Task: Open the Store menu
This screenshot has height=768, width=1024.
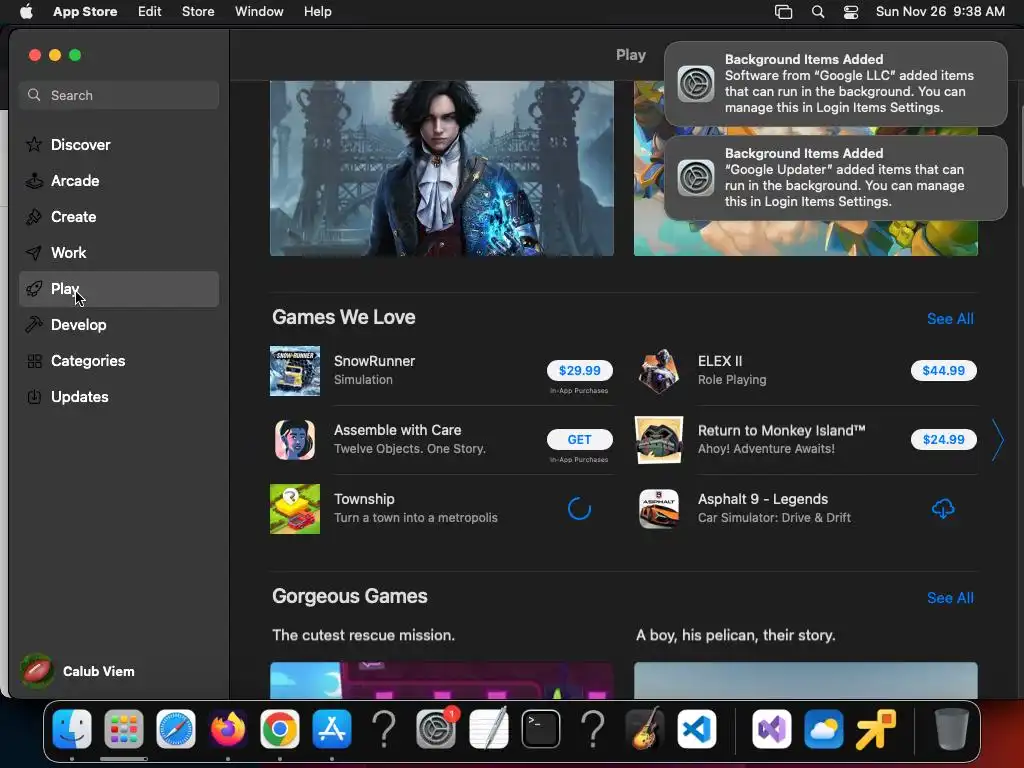Action: pyautogui.click(x=198, y=12)
